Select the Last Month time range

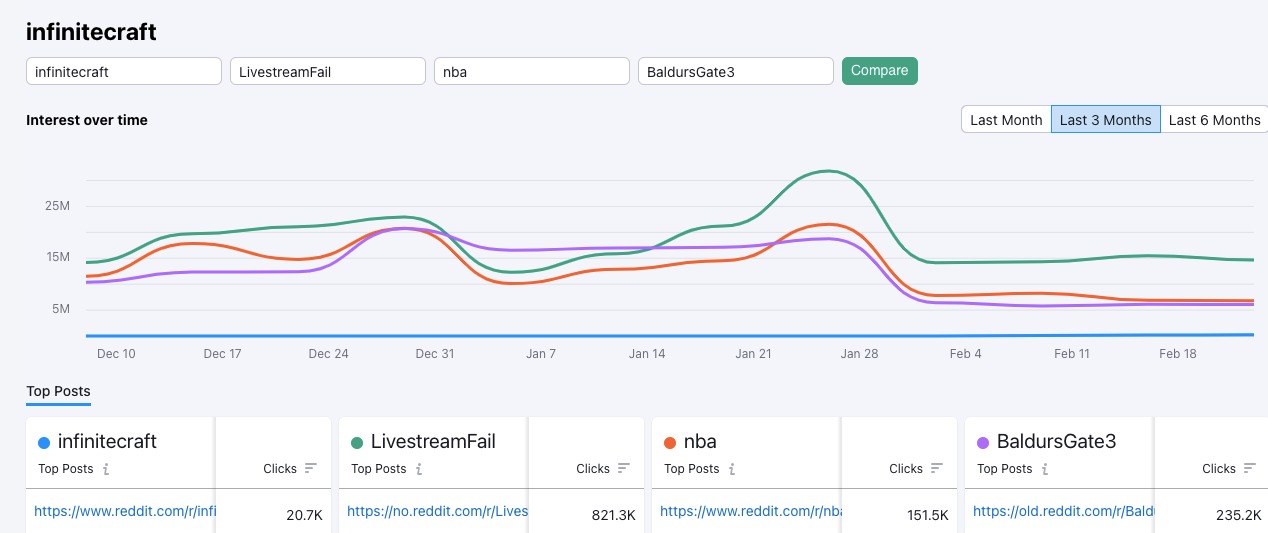coord(1006,120)
